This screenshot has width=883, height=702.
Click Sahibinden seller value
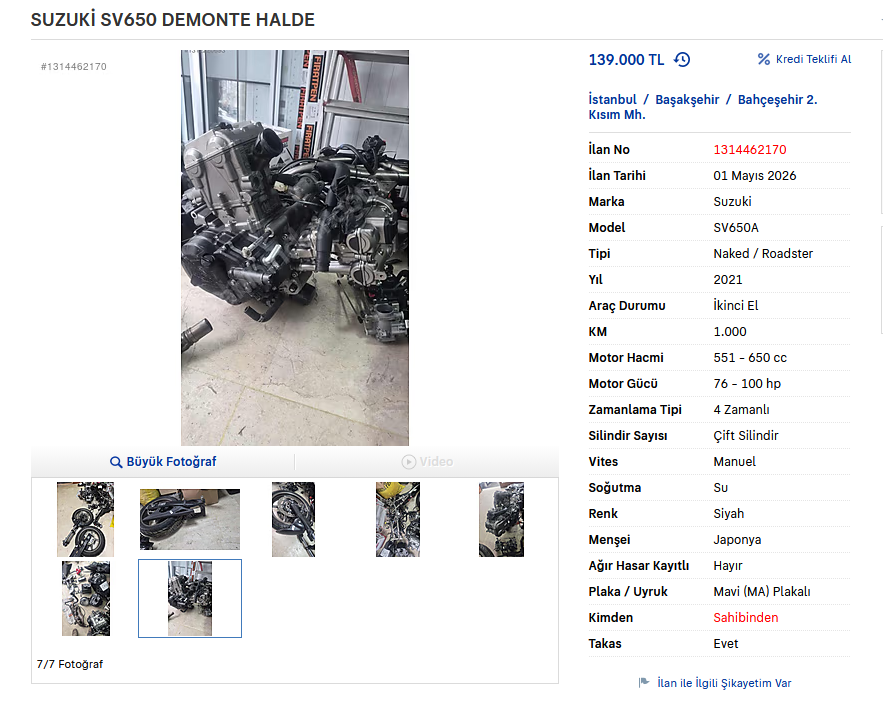(746, 618)
